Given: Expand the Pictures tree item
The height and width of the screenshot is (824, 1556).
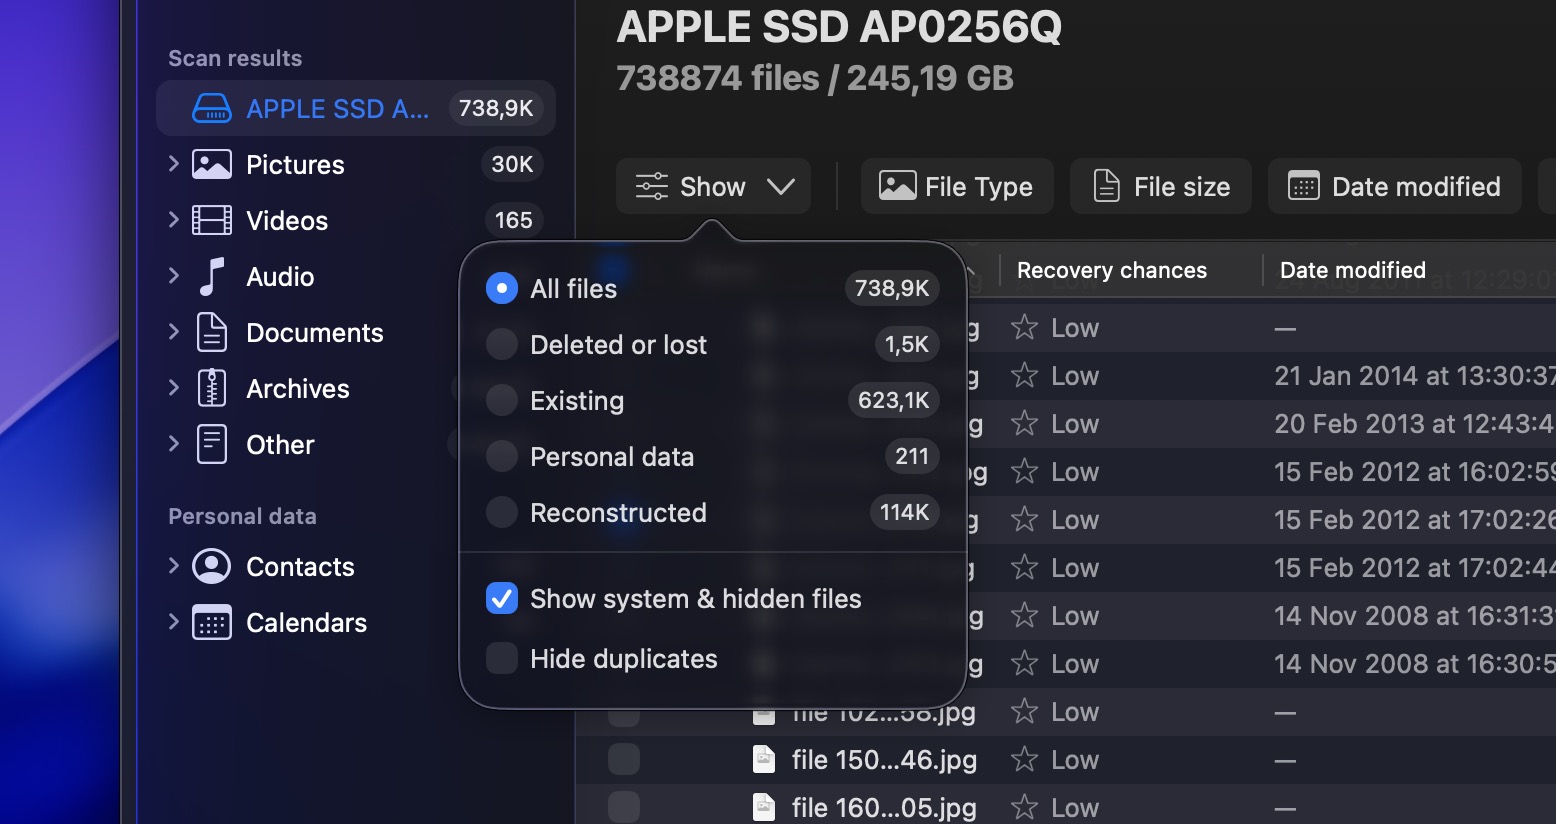Looking at the screenshot, I should pyautogui.click(x=173, y=164).
